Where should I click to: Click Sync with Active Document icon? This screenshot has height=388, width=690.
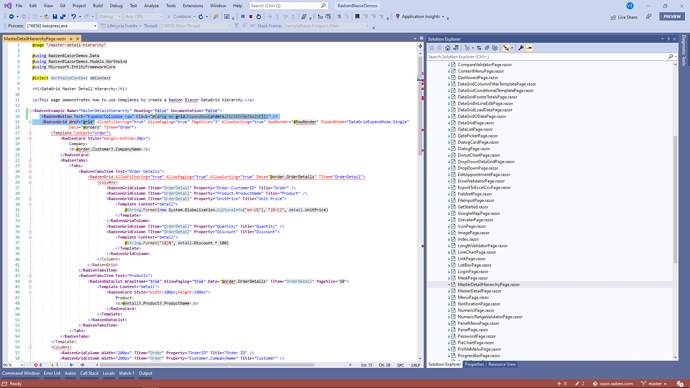coord(479,48)
